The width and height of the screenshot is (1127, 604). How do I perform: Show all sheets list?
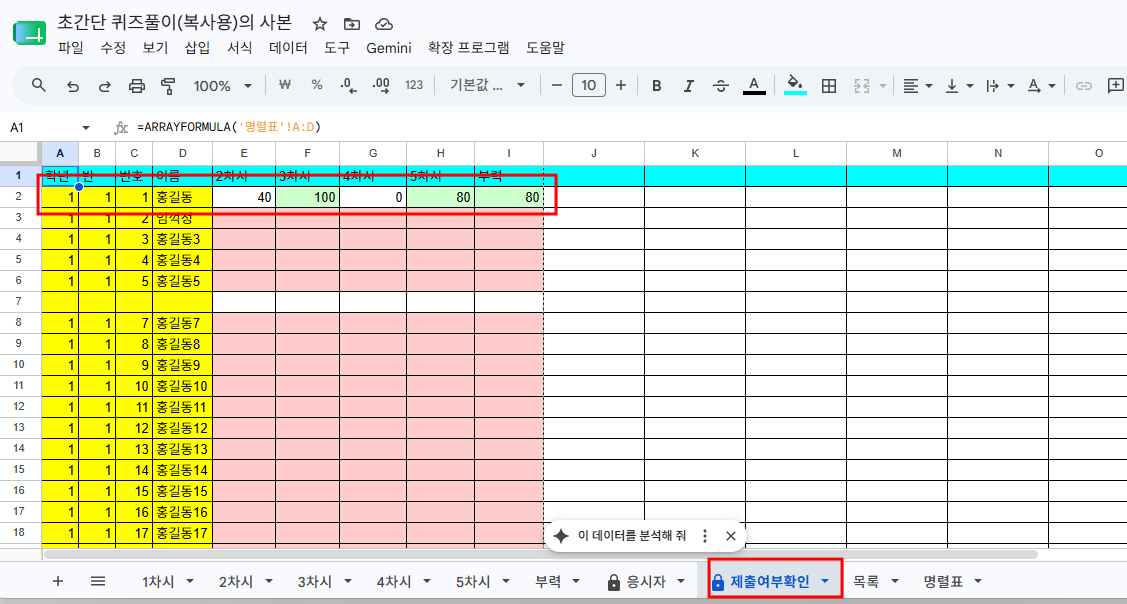(x=98, y=582)
